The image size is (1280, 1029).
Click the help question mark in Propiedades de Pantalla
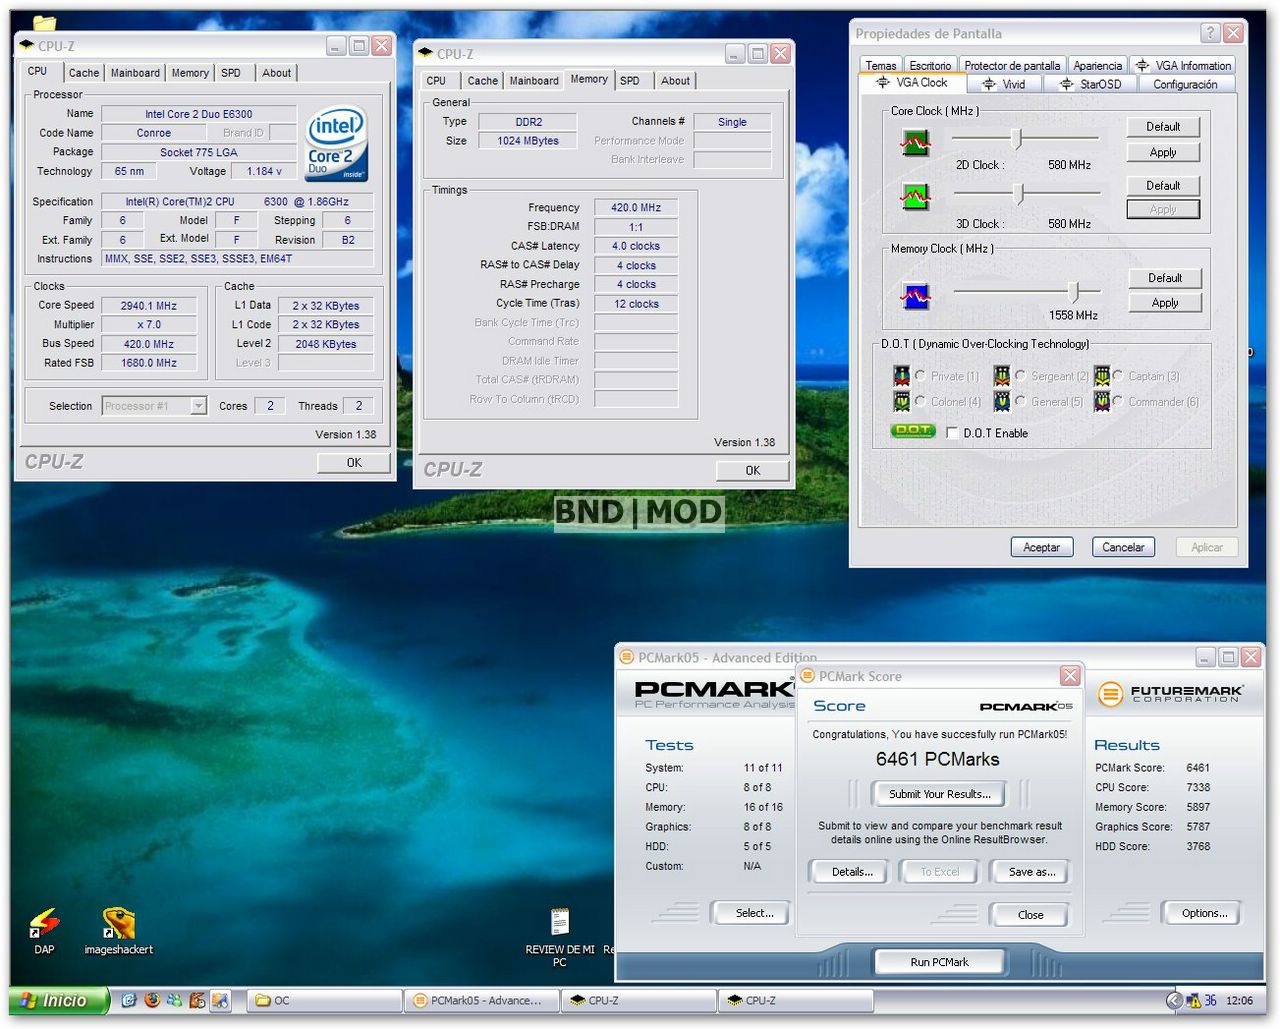pyautogui.click(x=1210, y=33)
